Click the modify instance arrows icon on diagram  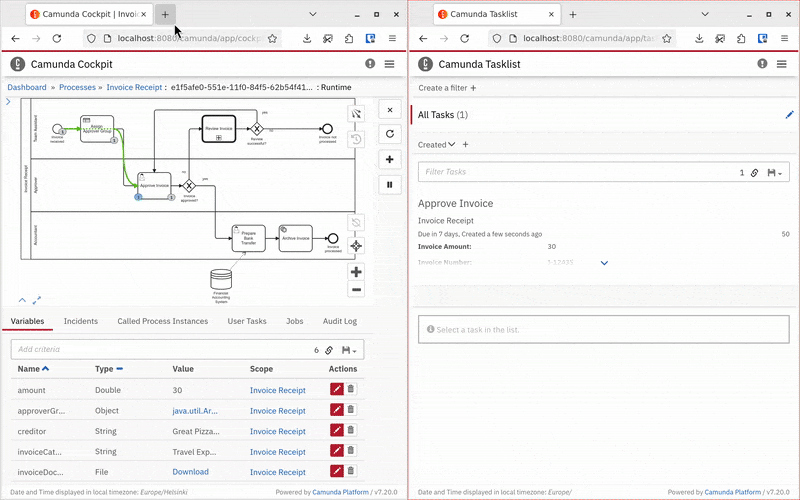(356, 114)
